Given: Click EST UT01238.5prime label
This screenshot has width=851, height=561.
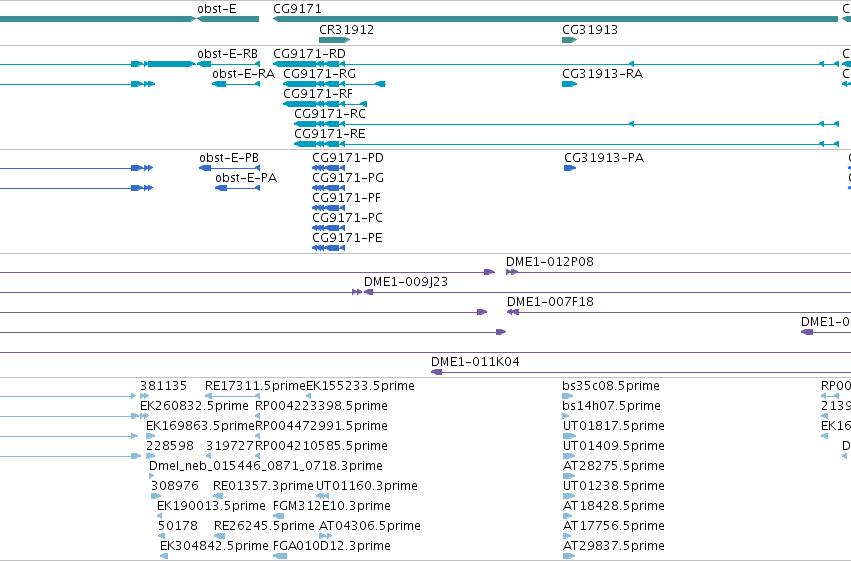Looking at the screenshot, I should [614, 486].
